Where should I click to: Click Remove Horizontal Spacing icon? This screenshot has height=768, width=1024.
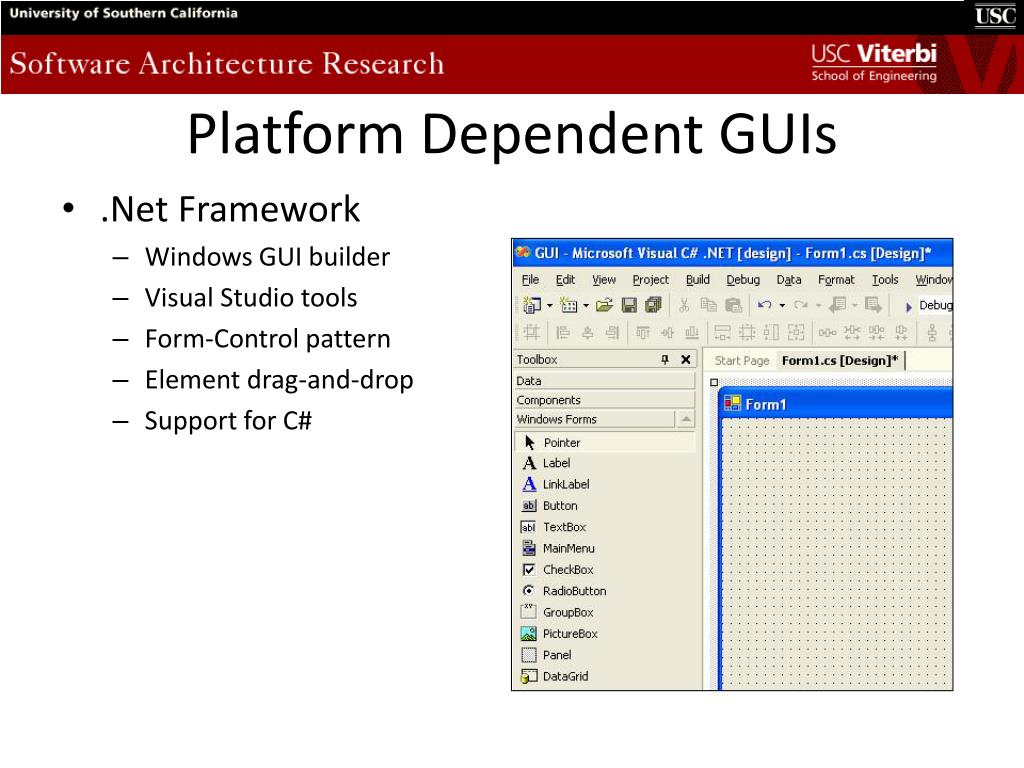[901, 333]
